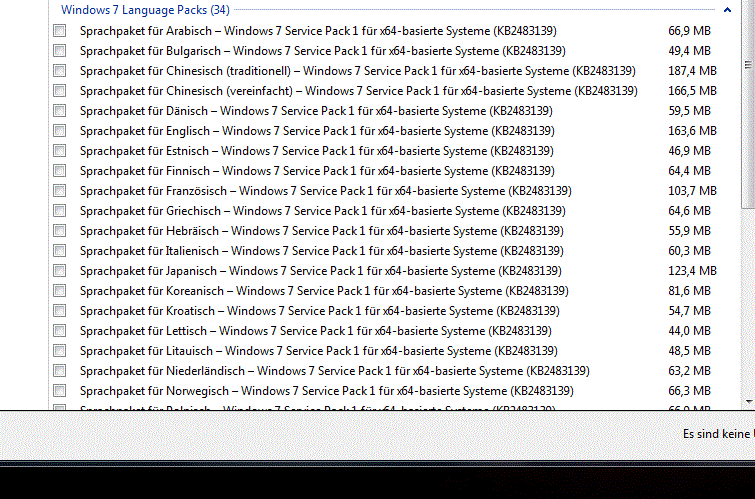Toggle the Norwegisch language pack checkbox
The image size is (755, 499).
pos(60,391)
